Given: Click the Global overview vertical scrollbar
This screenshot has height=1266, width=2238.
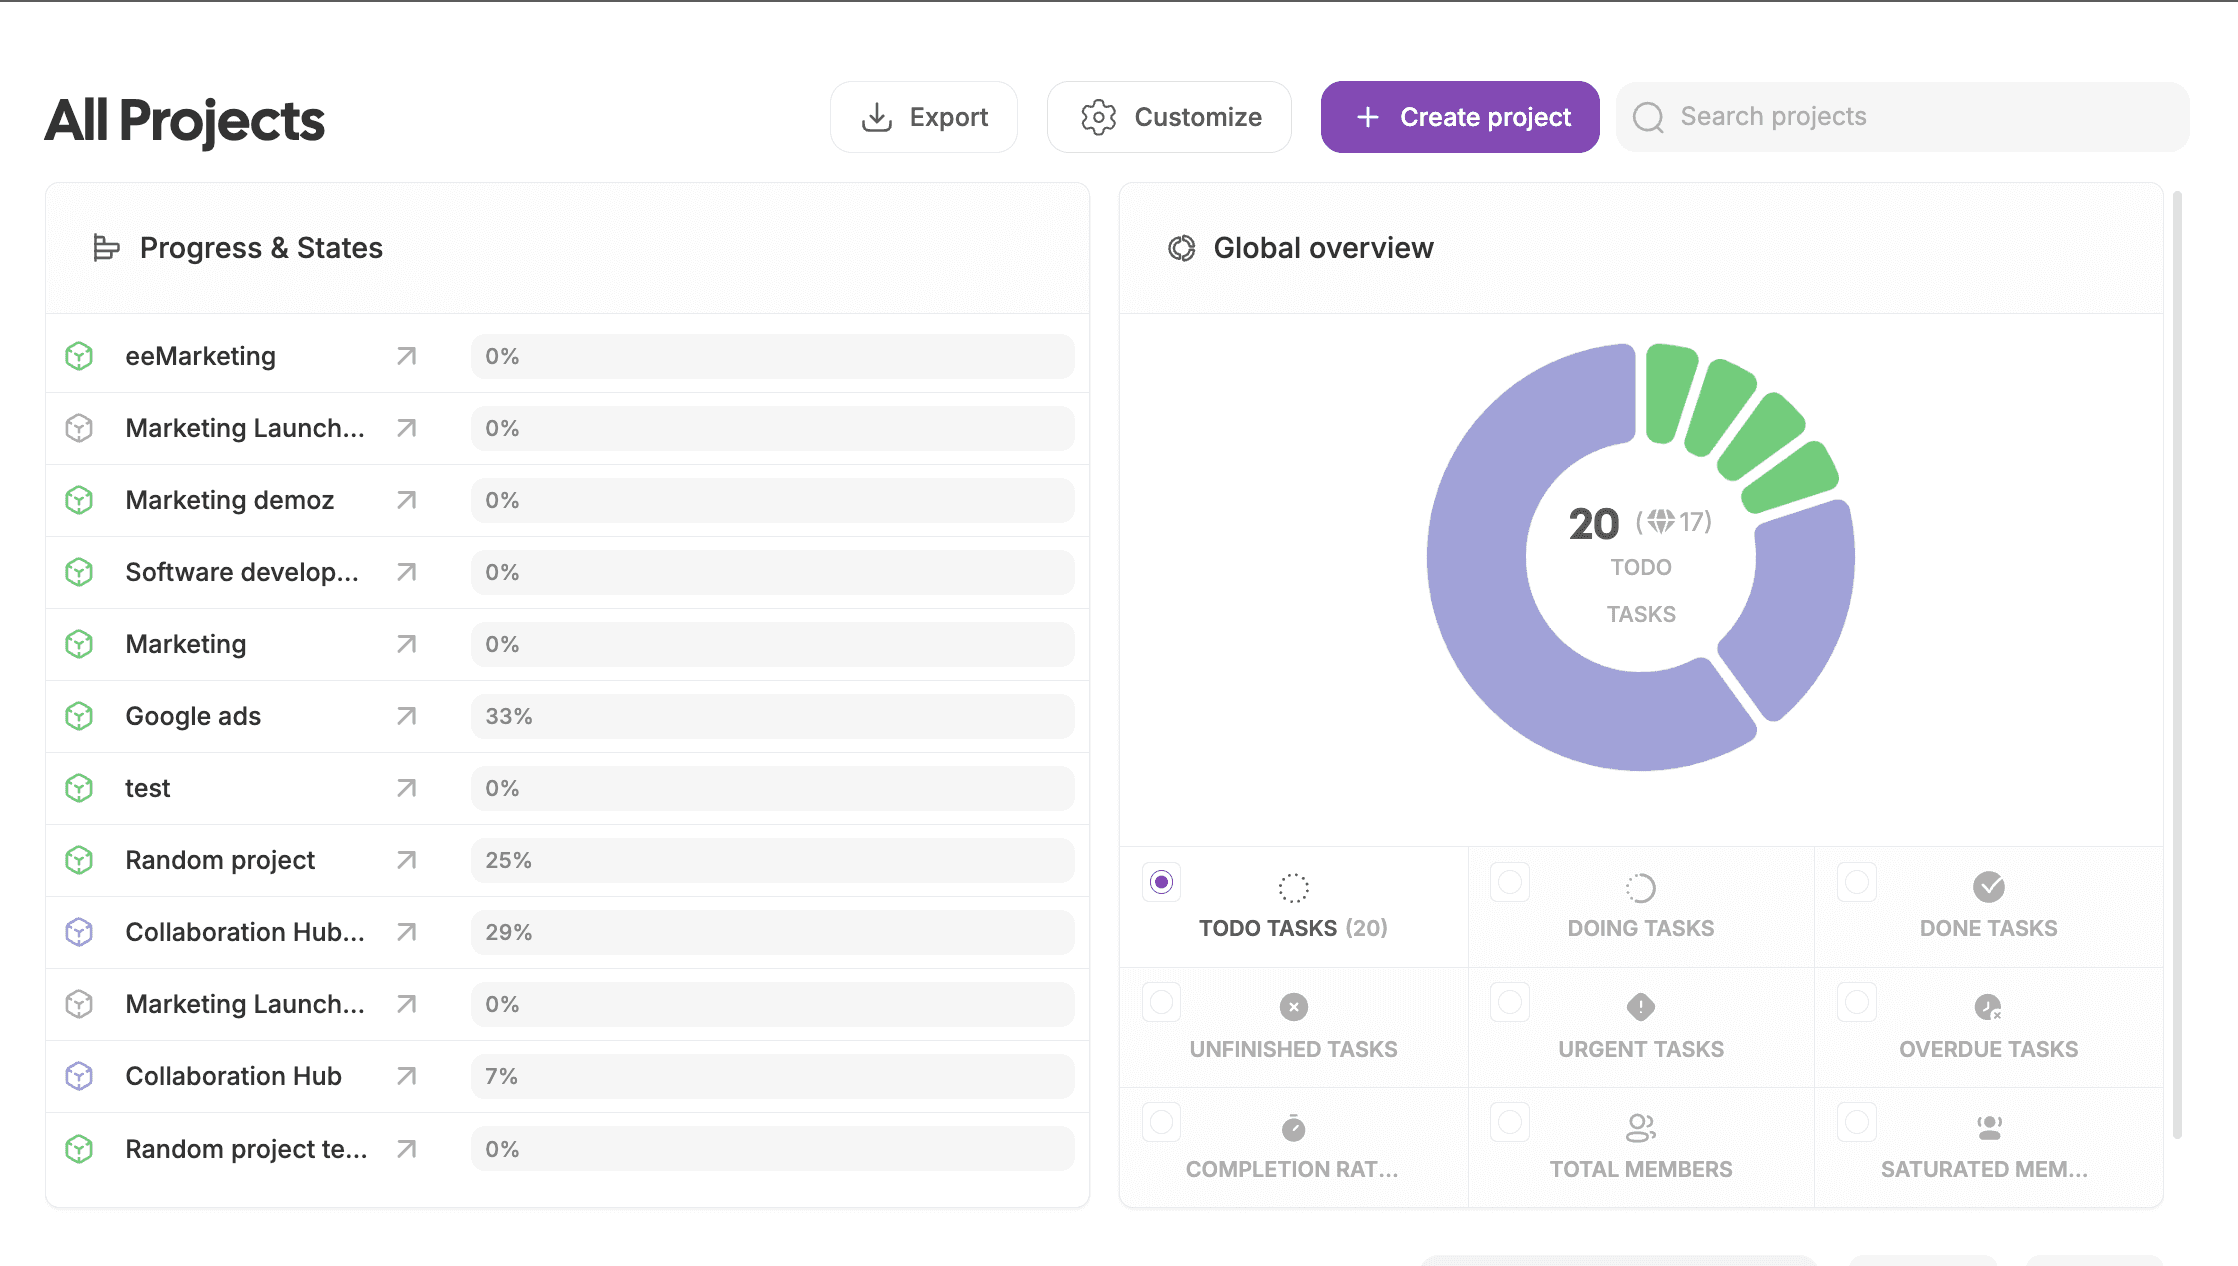Looking at the screenshot, I should (x=2177, y=660).
